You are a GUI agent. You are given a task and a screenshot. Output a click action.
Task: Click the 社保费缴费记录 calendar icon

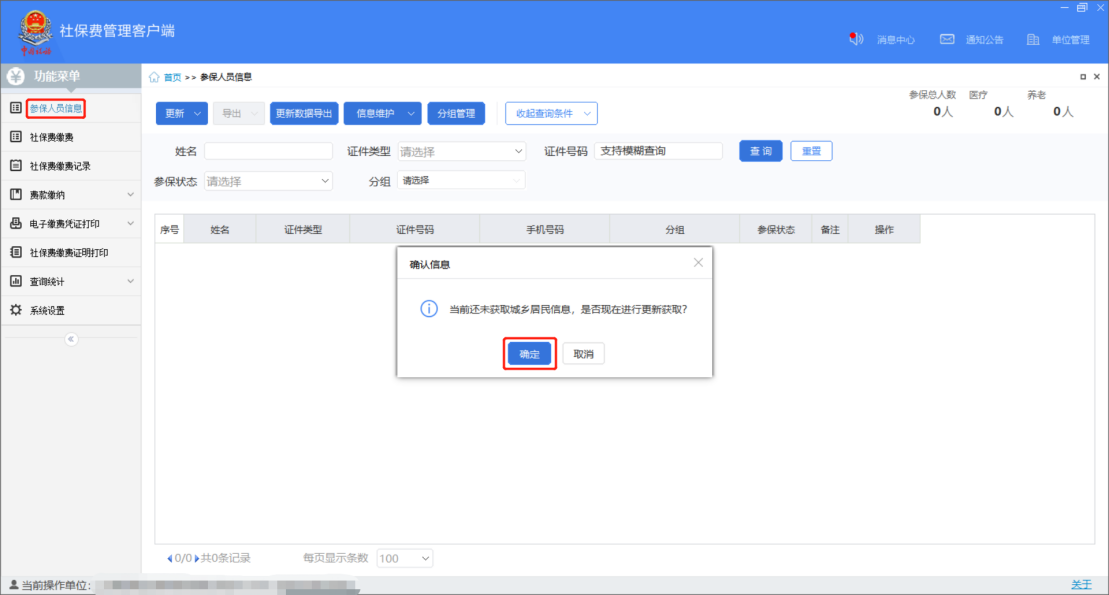click(x=16, y=166)
